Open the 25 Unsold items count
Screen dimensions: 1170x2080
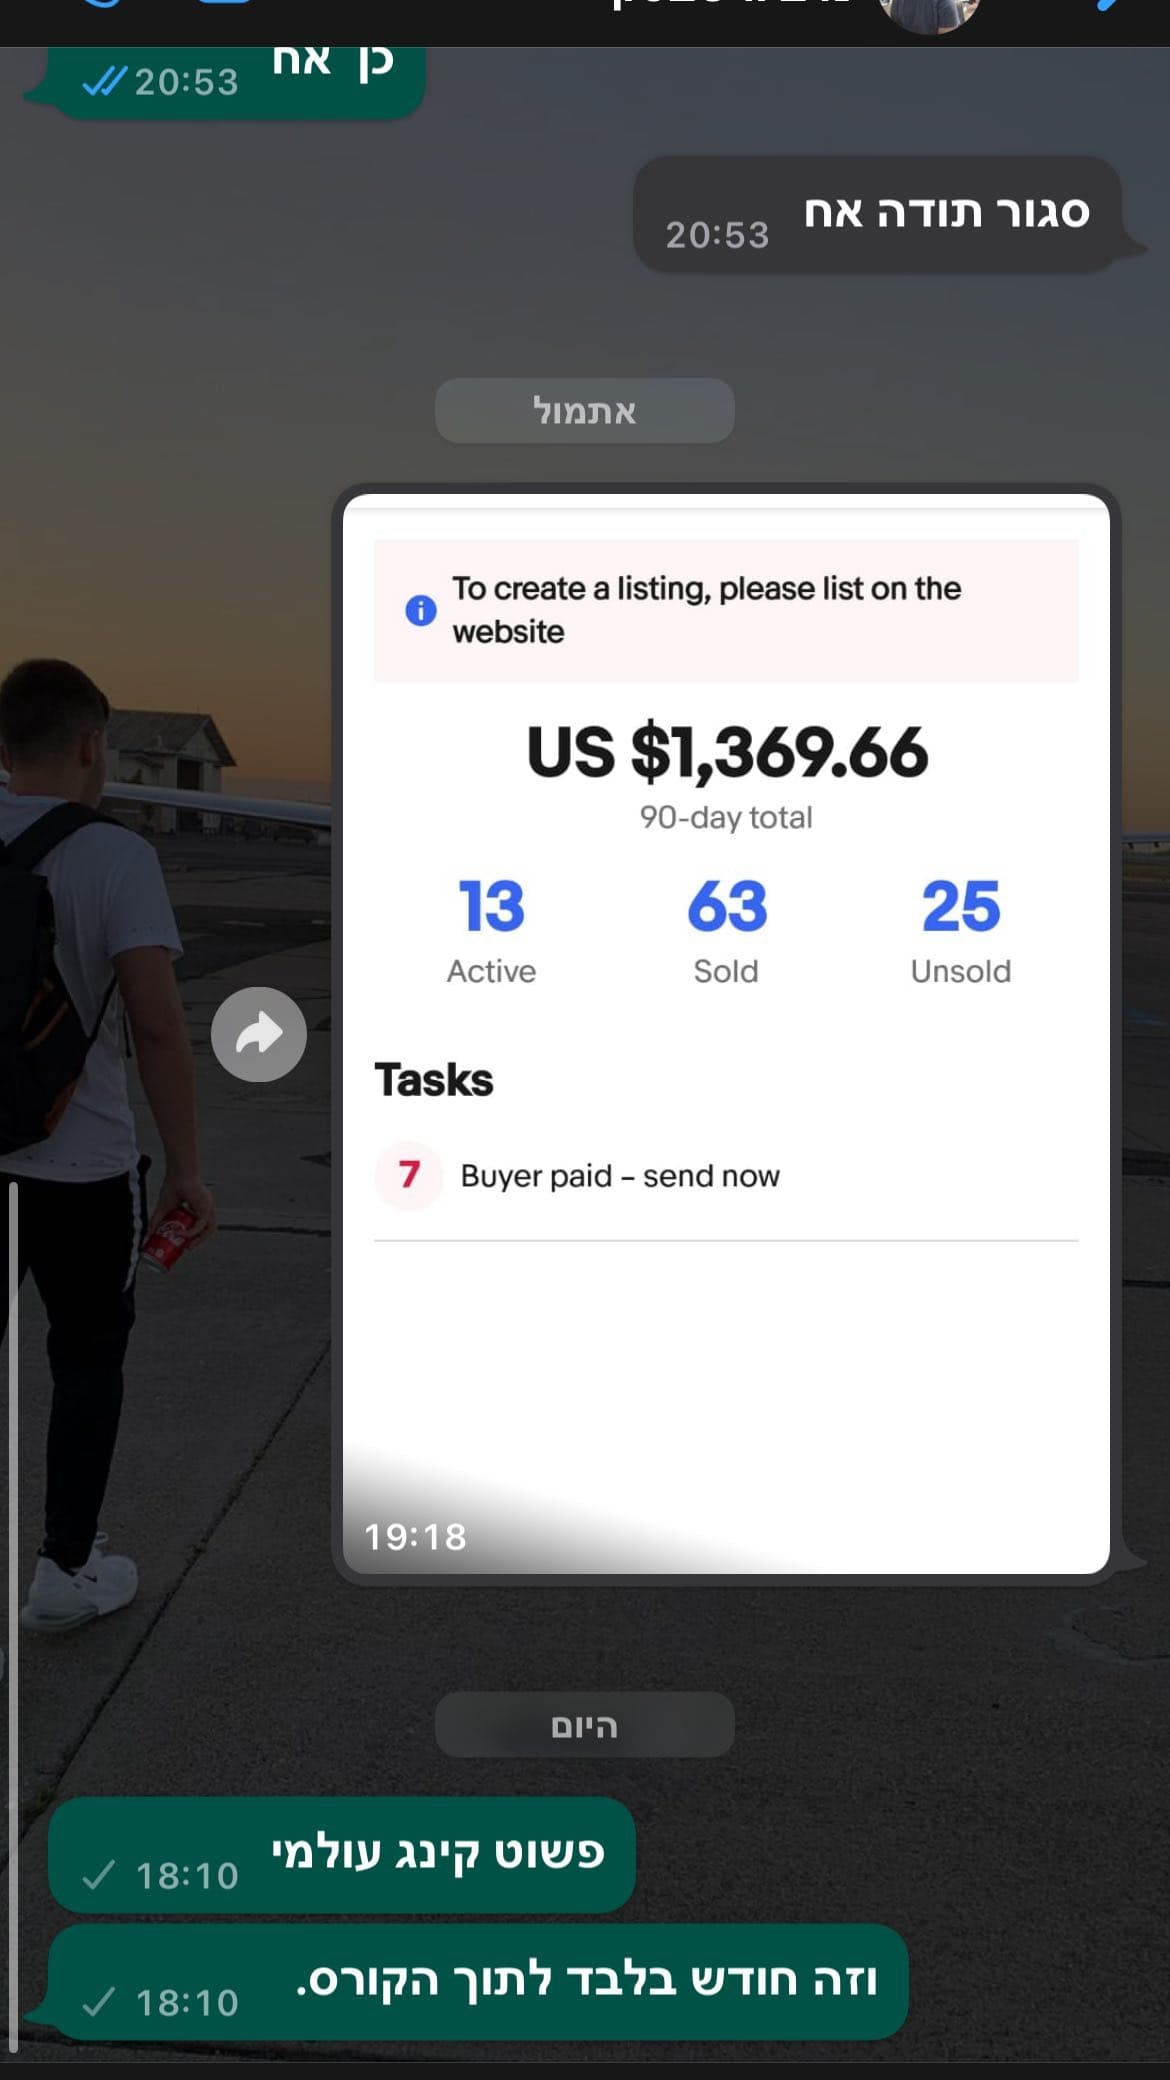[961, 929]
